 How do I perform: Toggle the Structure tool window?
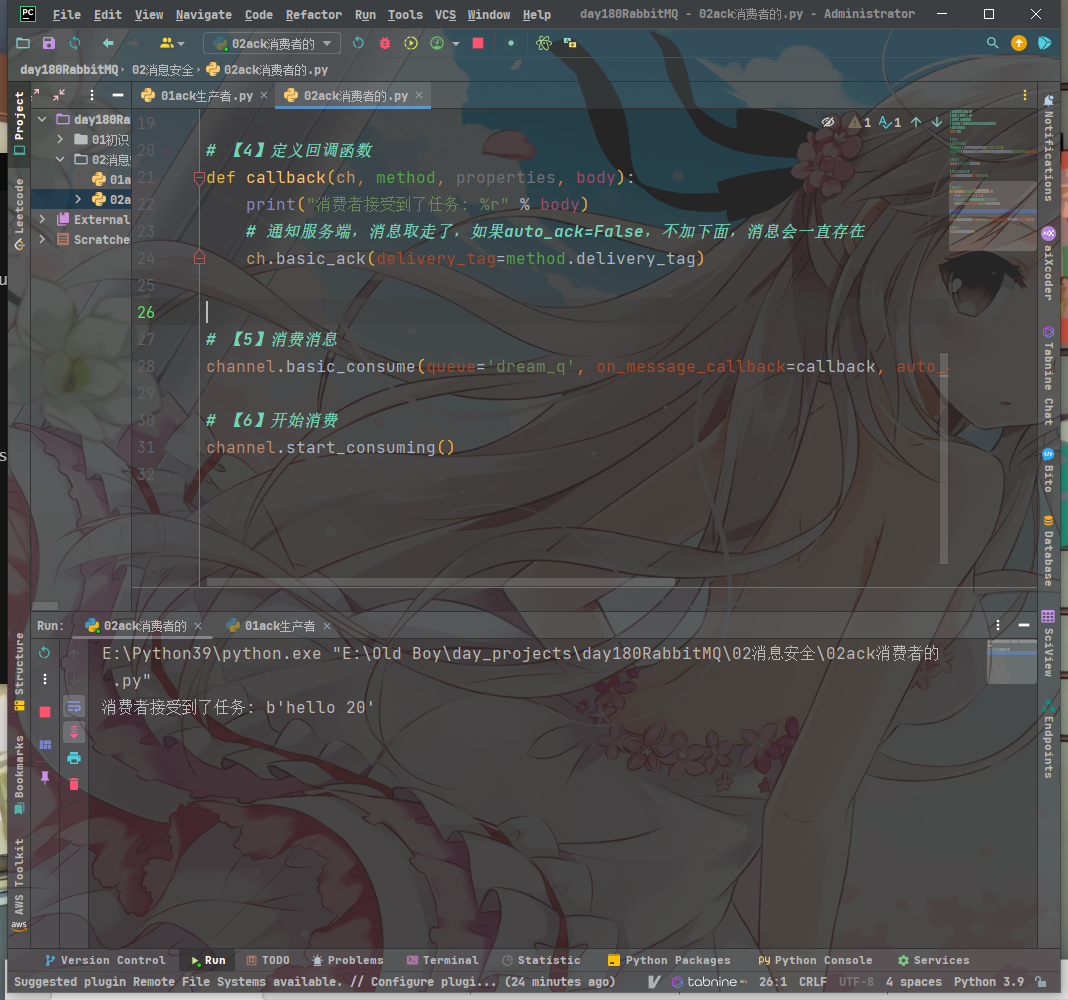pos(19,672)
